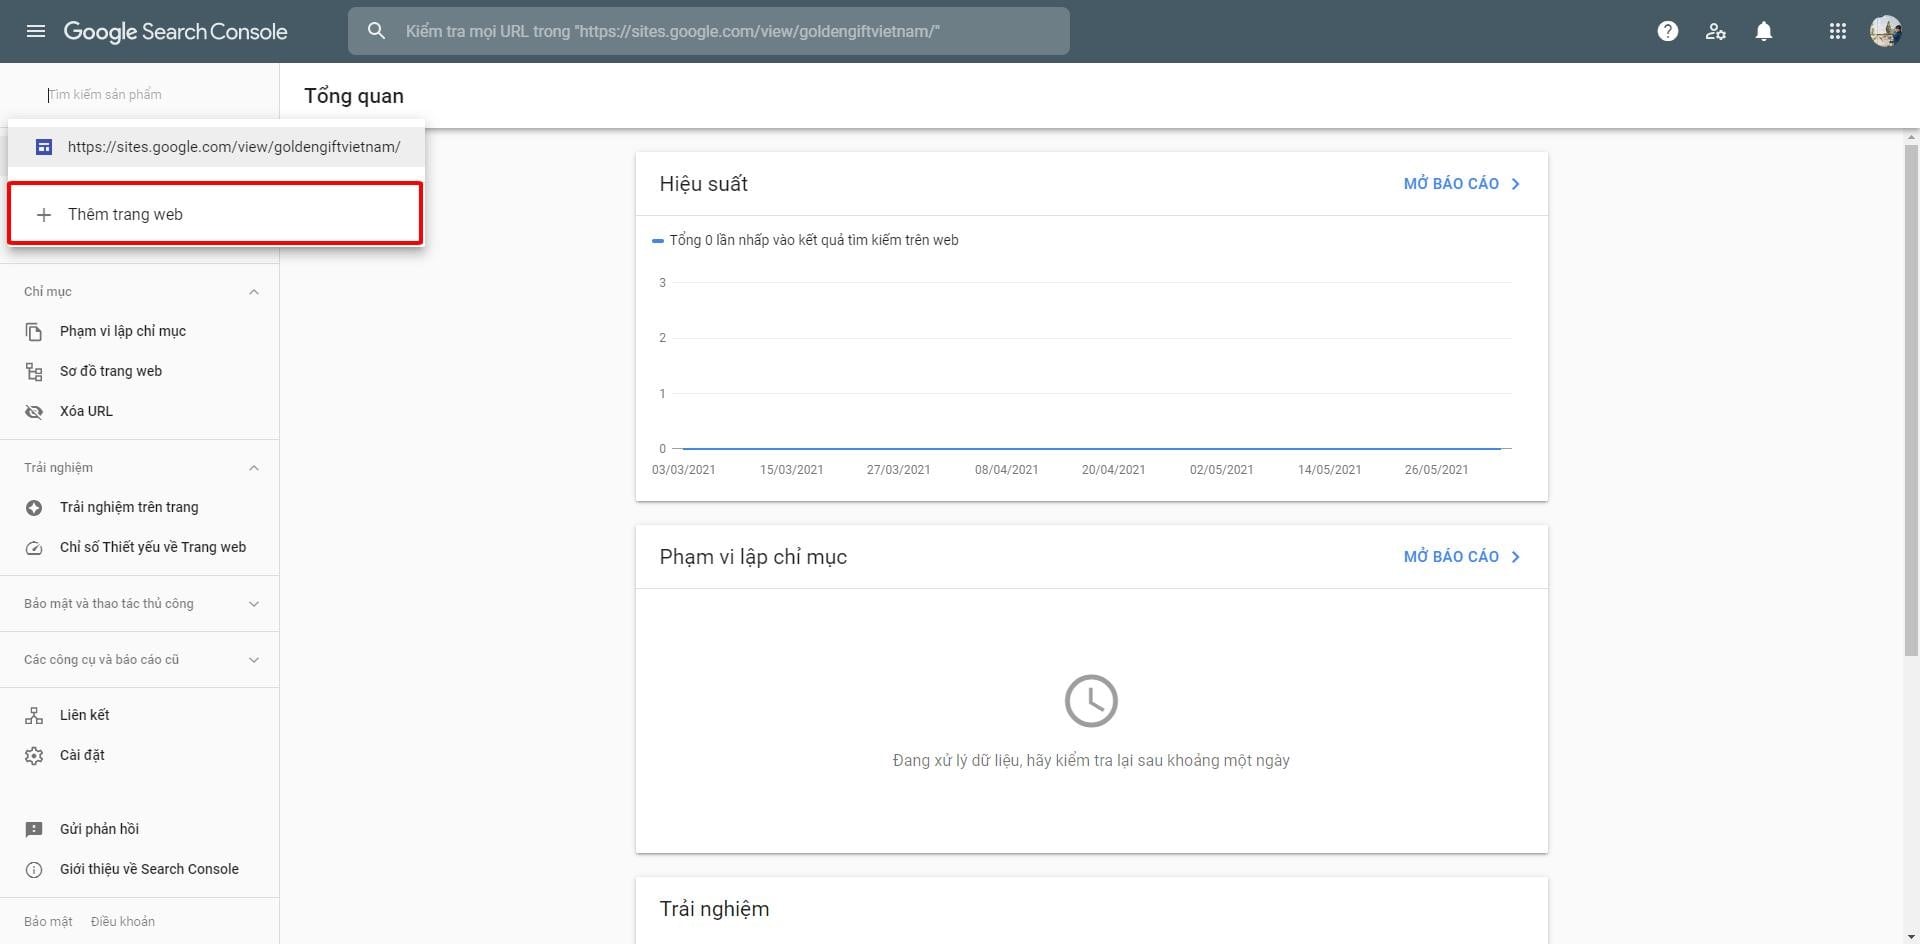The image size is (1920, 944).
Task: Open the Google apps grid
Action: 1837,31
